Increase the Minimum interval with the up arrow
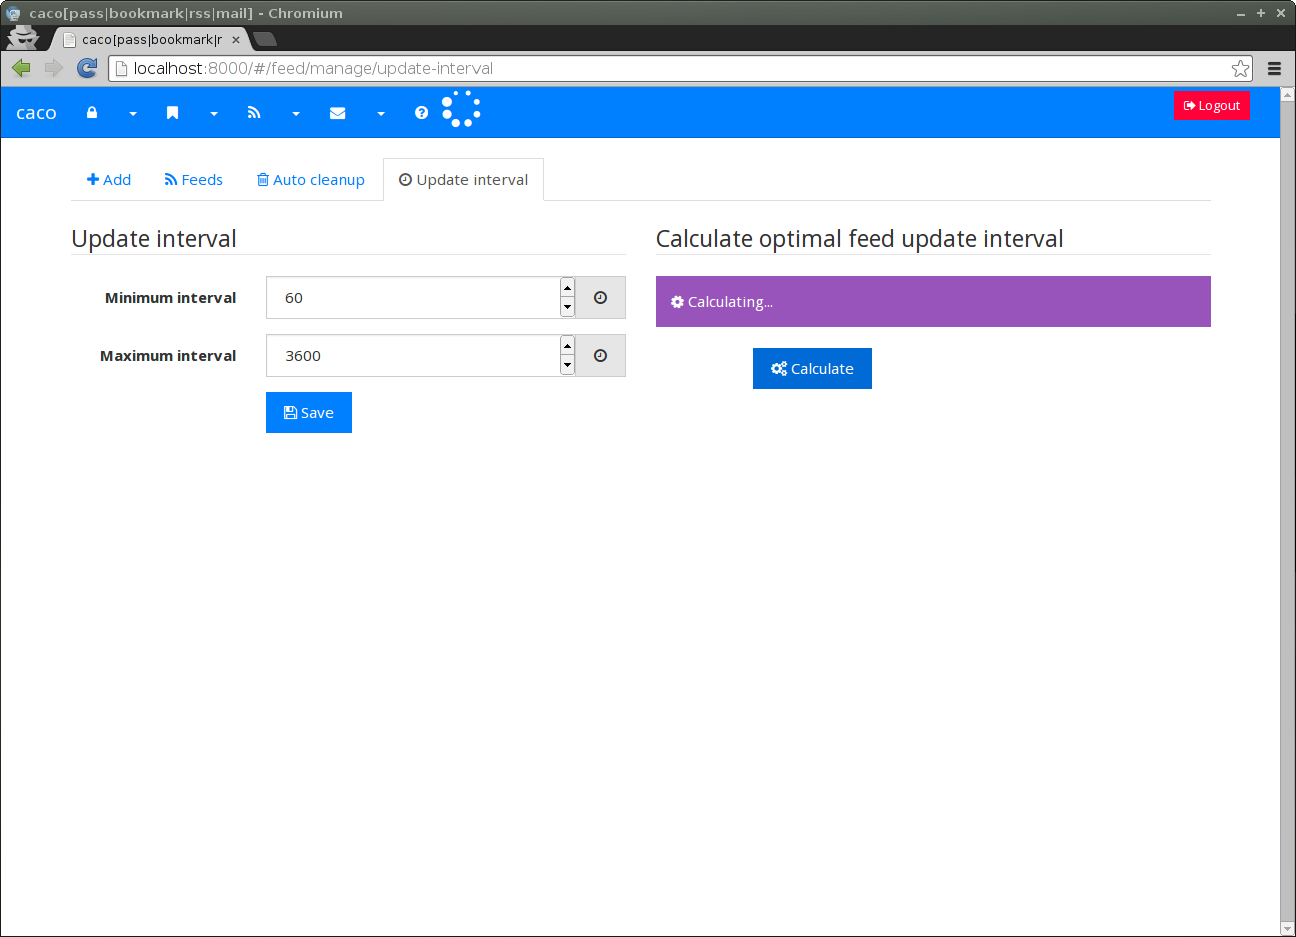The image size is (1296, 937). point(567,288)
